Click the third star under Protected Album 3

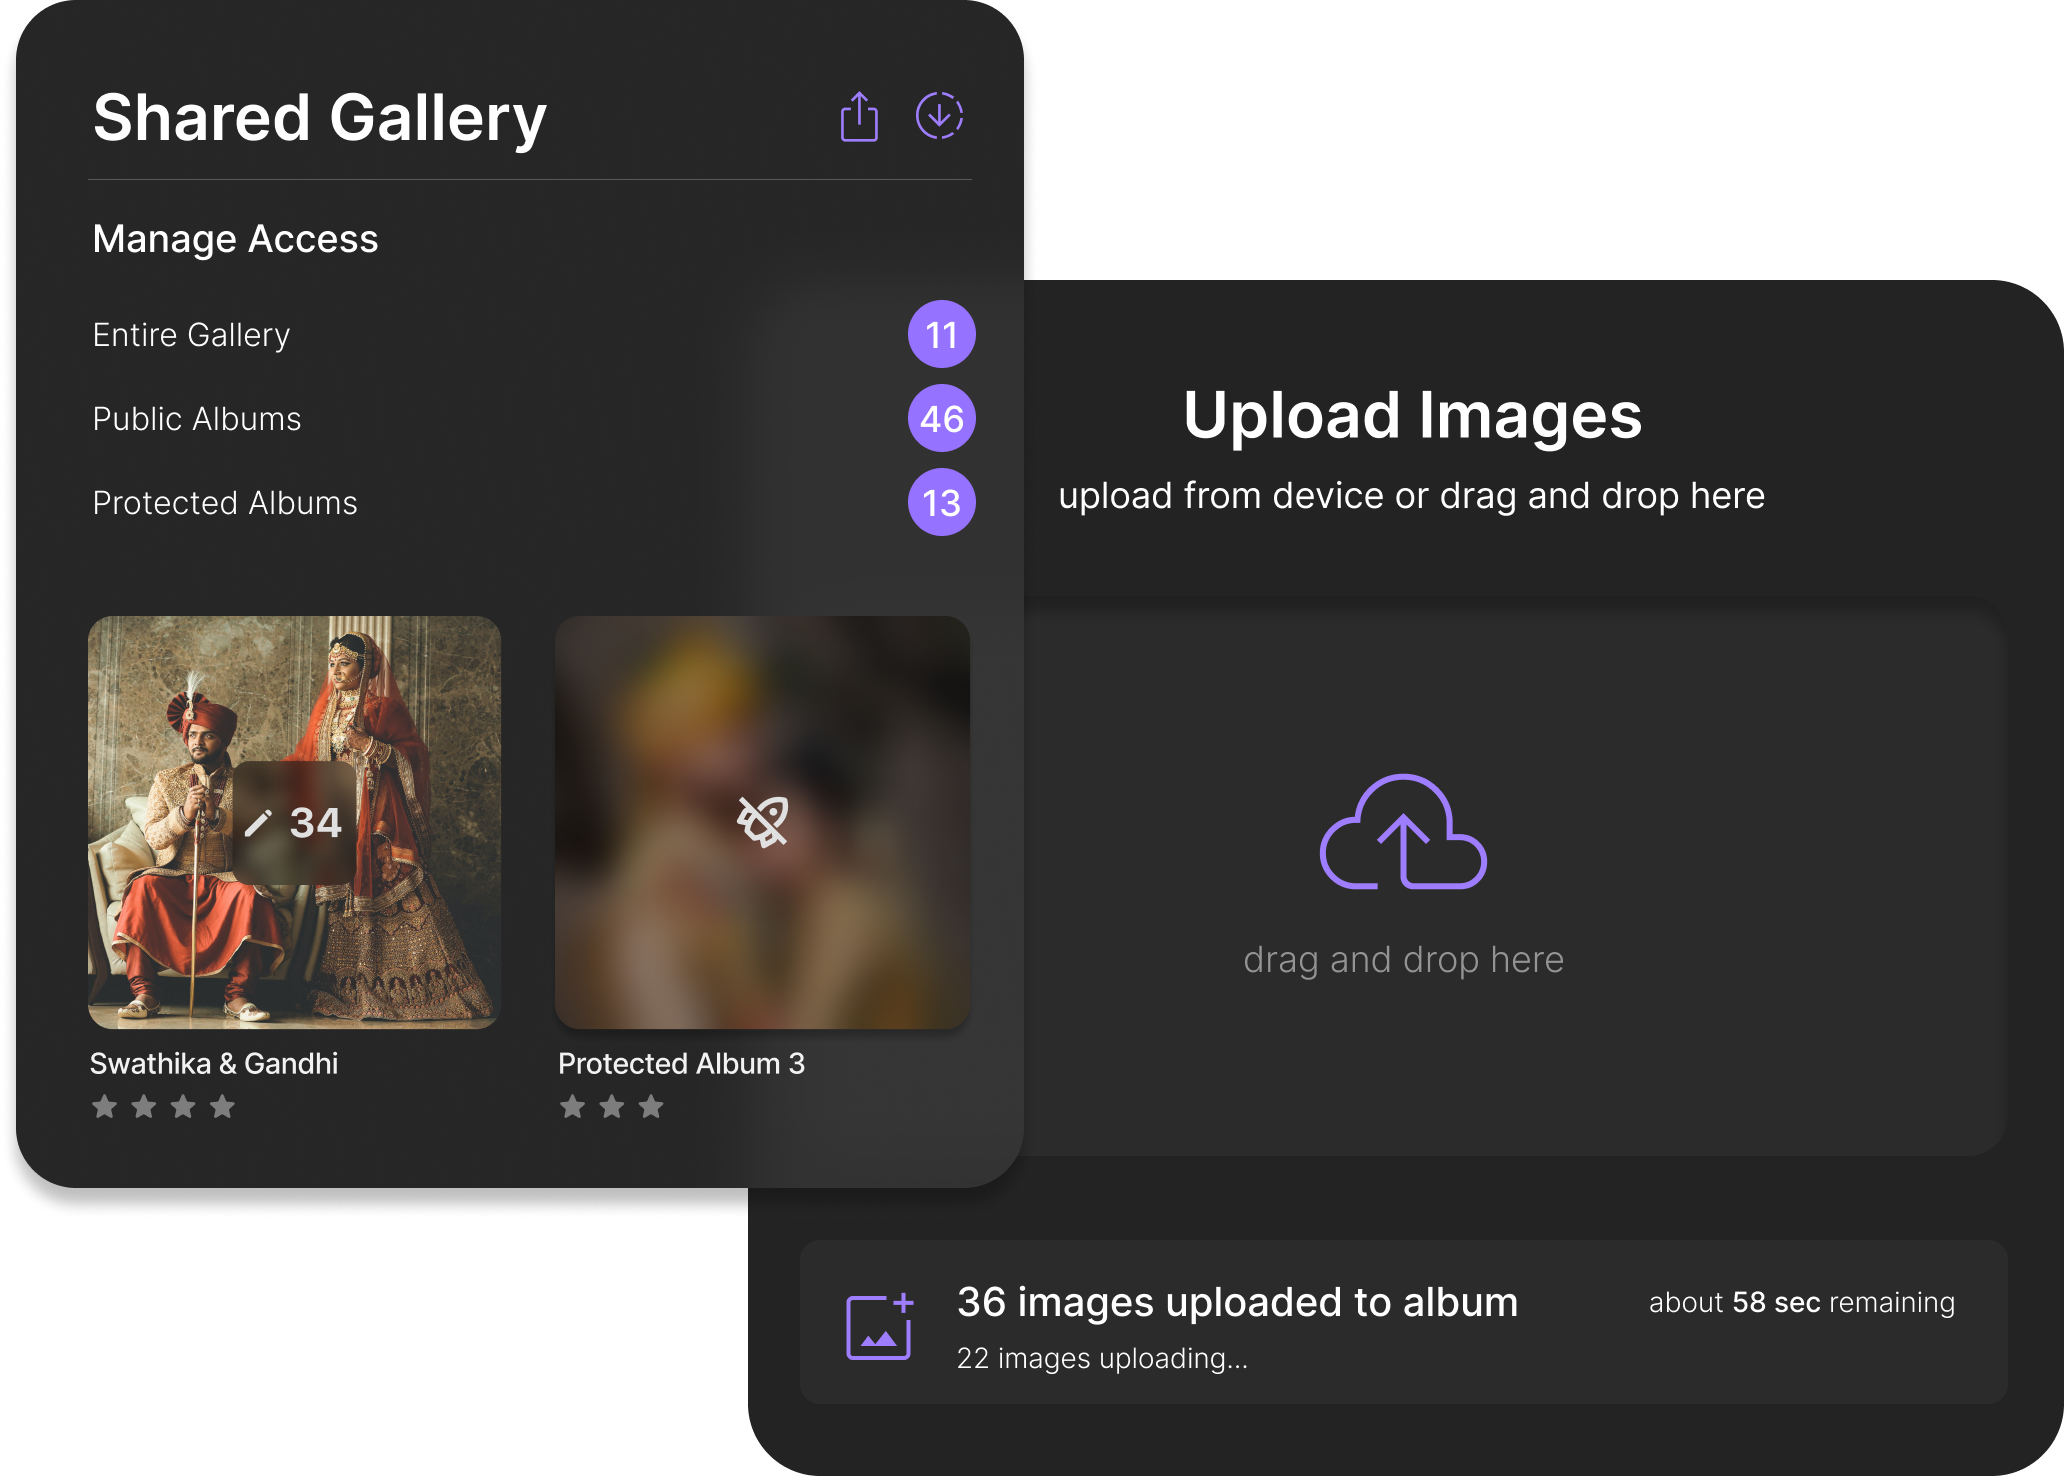tap(651, 1107)
